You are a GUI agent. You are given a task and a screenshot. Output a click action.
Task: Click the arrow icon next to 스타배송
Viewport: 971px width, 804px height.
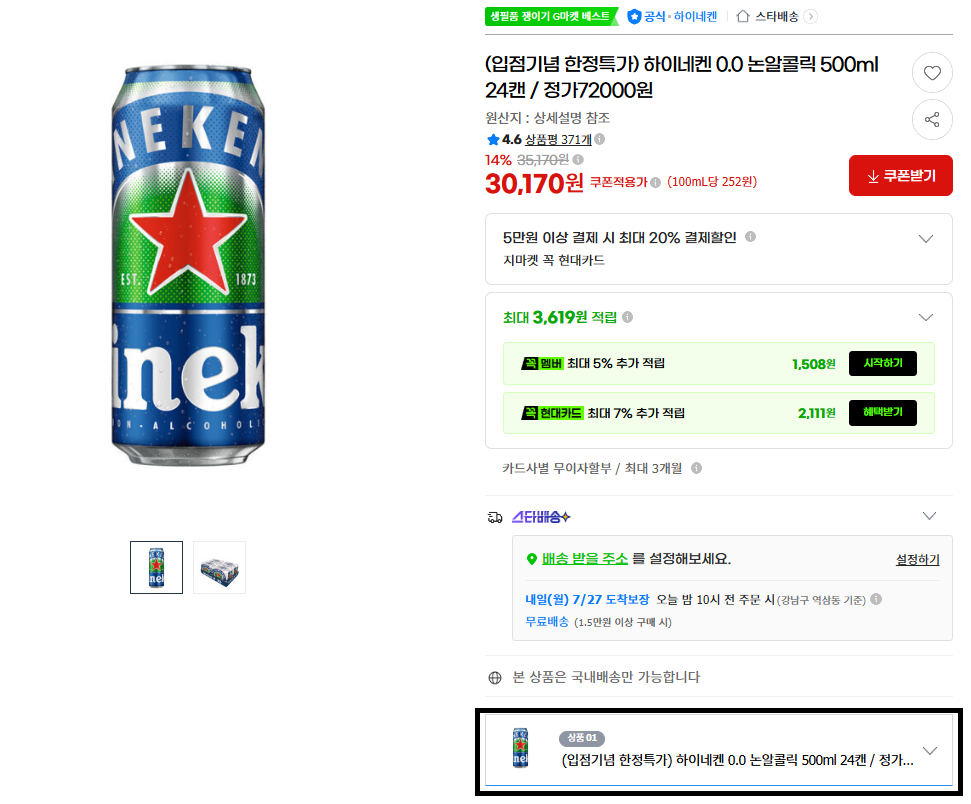pos(810,17)
